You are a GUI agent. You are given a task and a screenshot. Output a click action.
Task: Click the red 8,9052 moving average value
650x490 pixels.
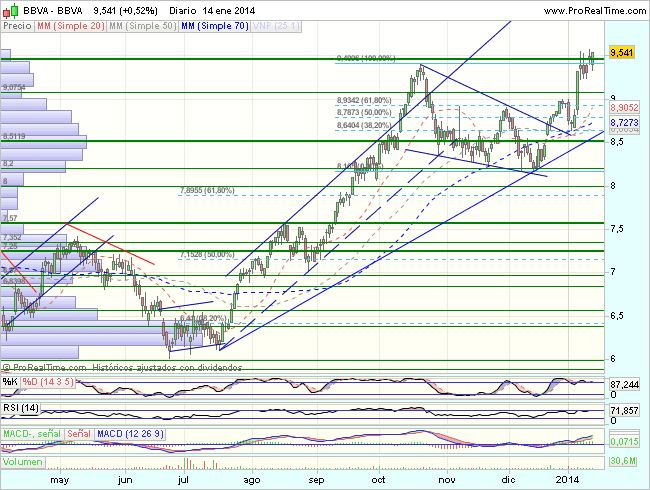(624, 106)
